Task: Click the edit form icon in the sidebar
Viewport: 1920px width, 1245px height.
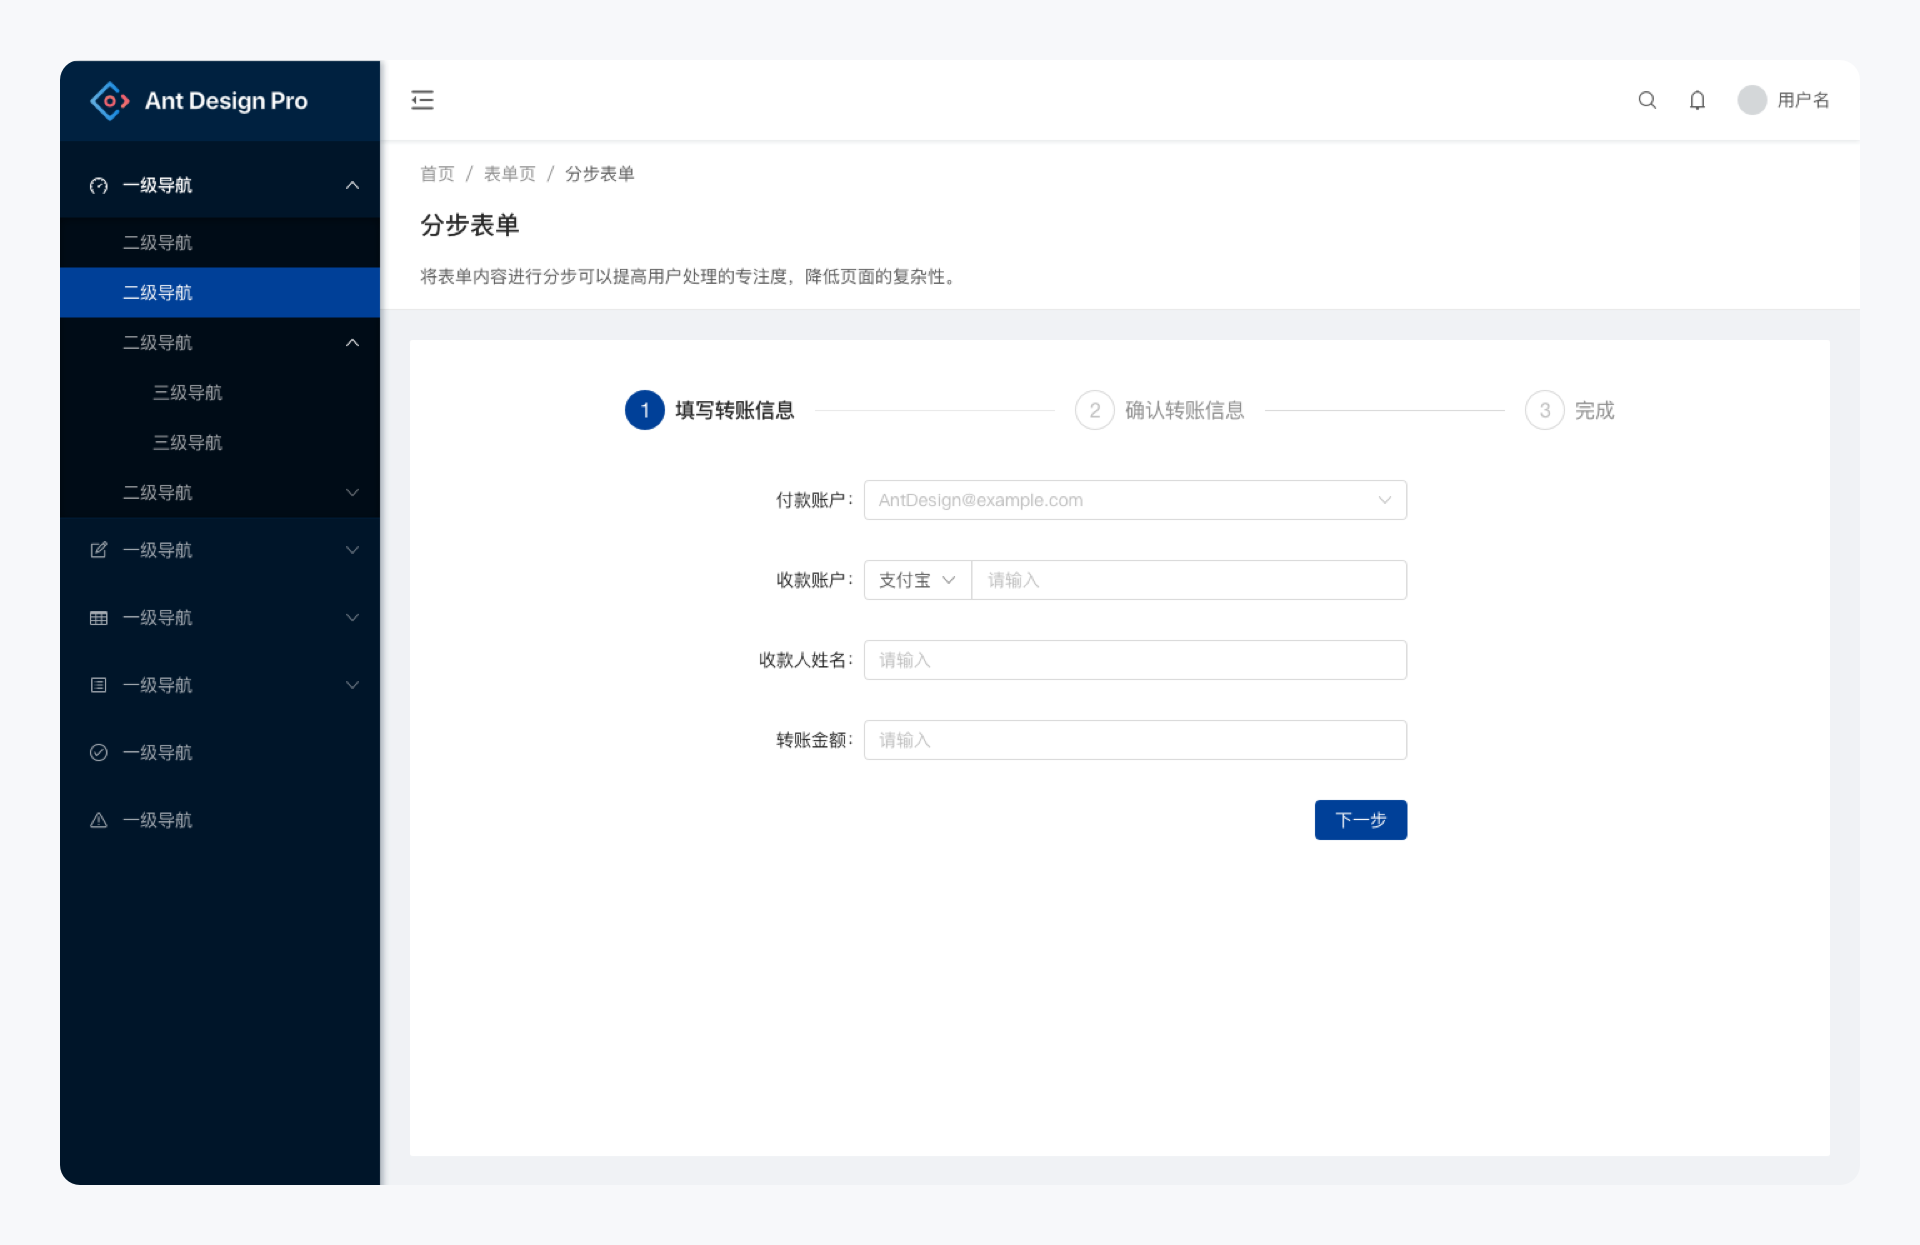Action: [x=98, y=550]
